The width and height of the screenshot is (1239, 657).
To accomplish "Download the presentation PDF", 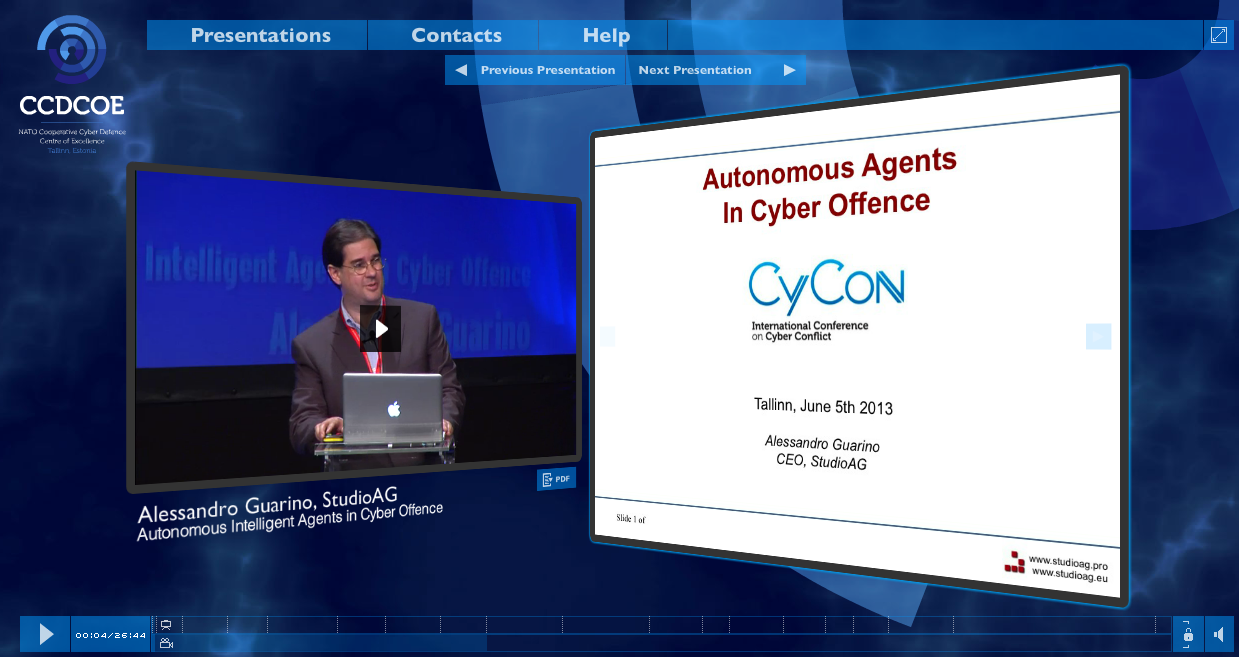I will coord(556,479).
